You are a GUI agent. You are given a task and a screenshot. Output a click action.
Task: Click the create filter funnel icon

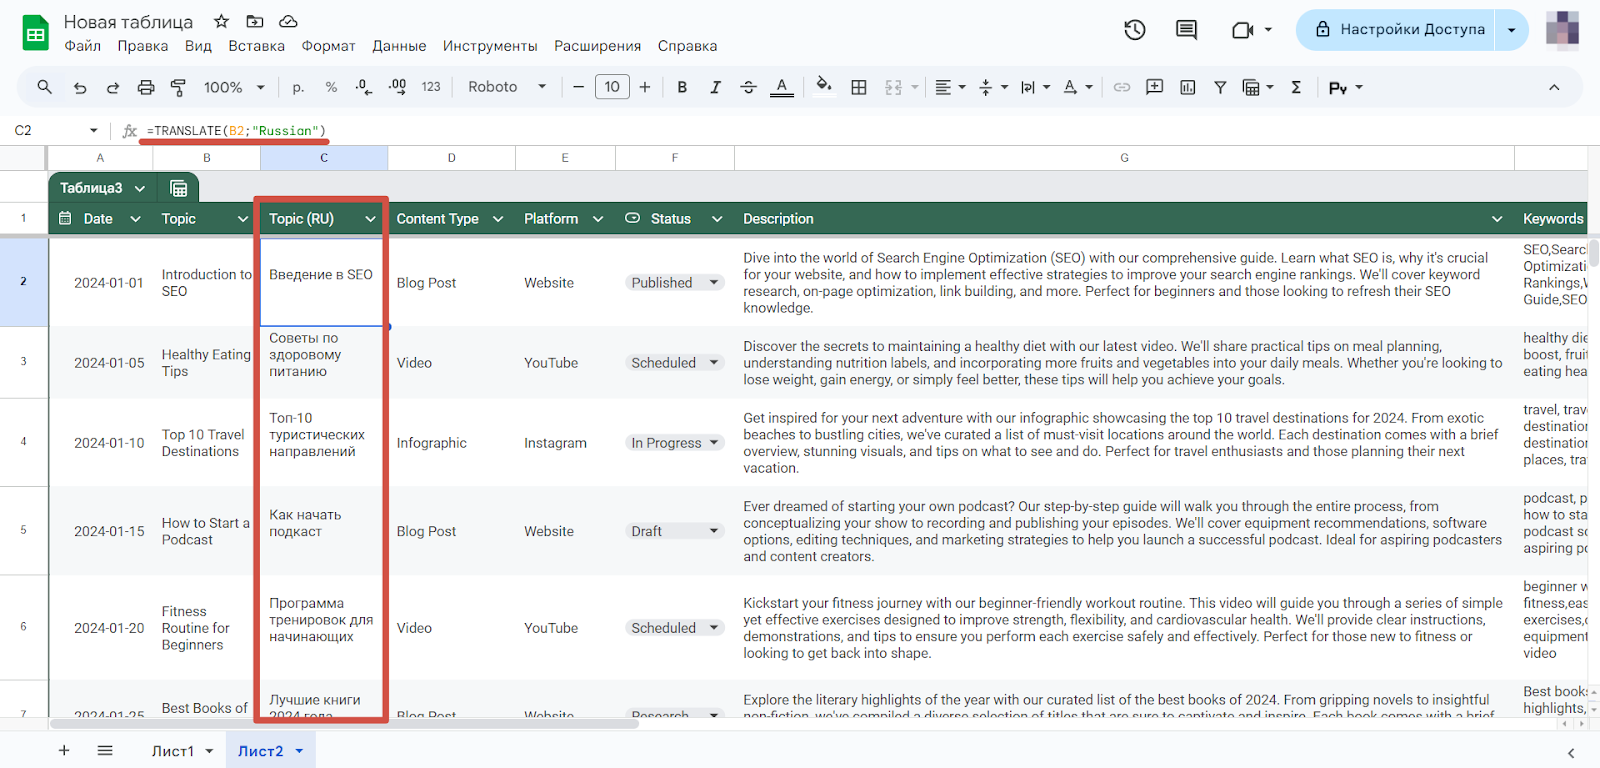1220,87
